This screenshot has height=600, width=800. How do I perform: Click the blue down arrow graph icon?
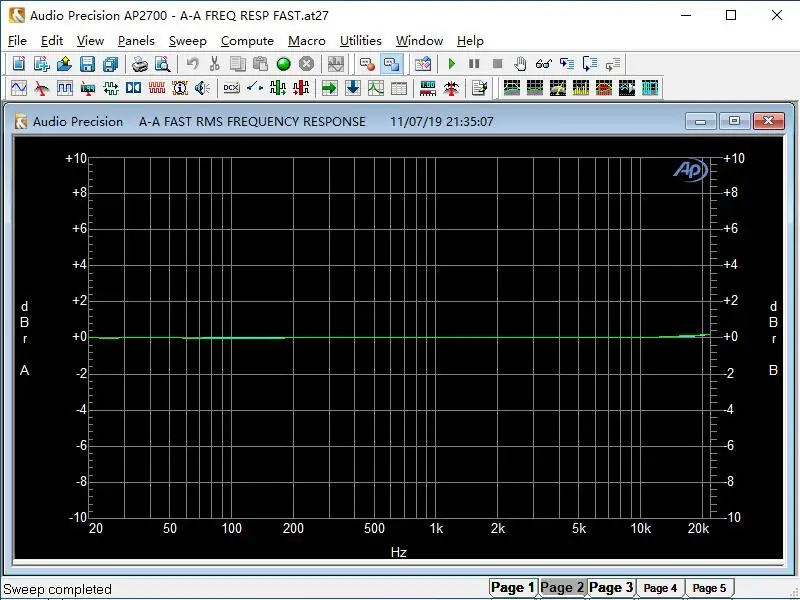click(x=353, y=88)
